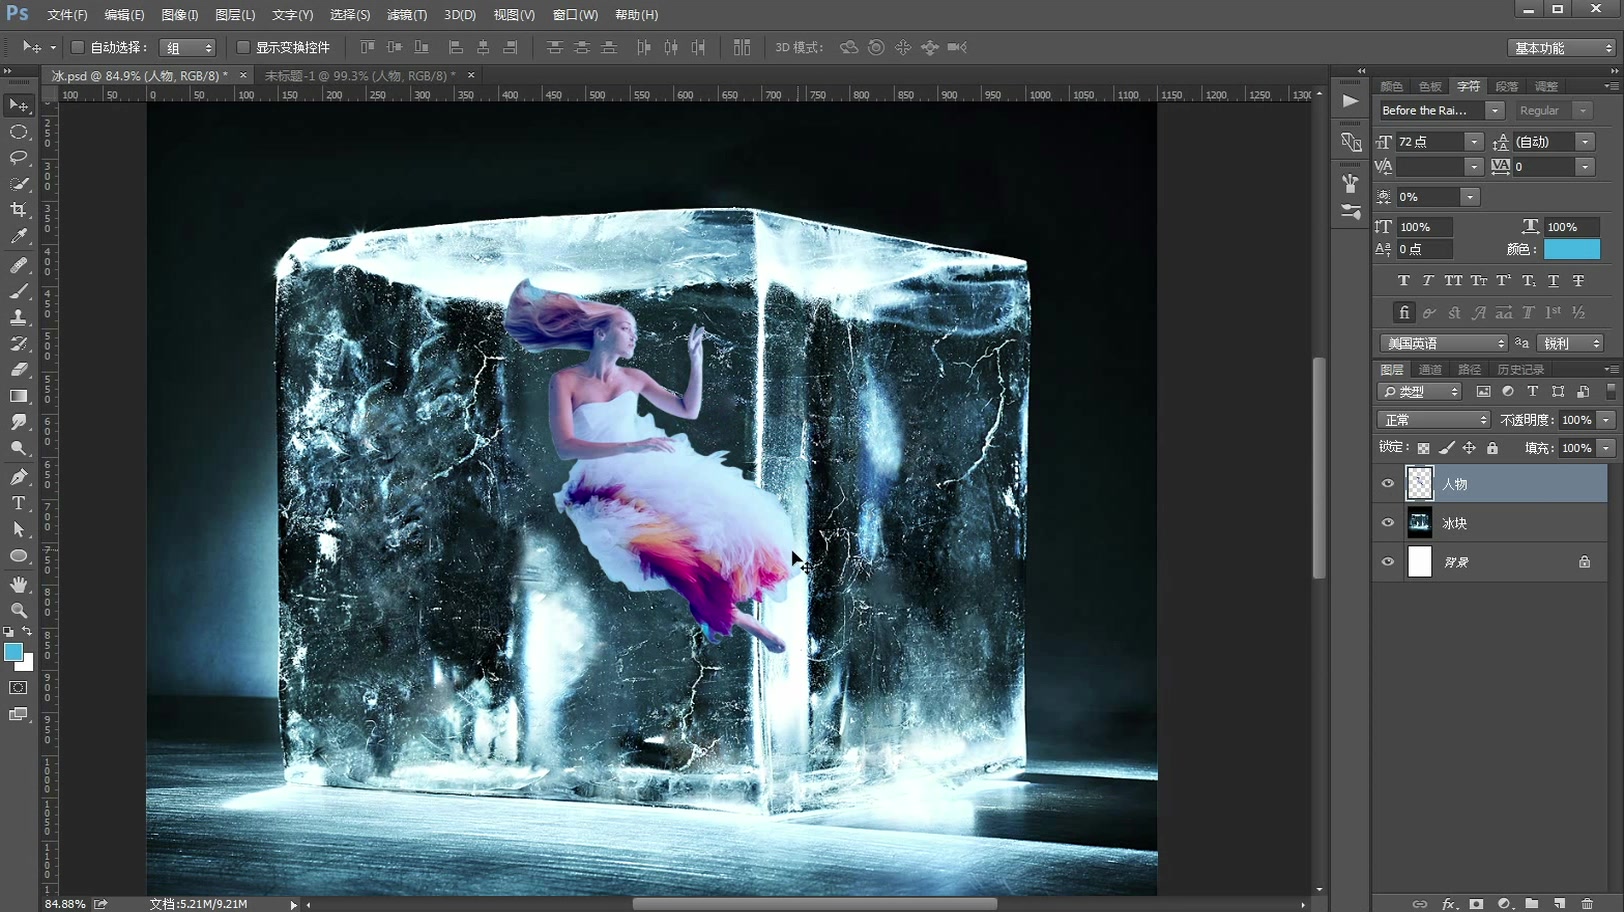Link layers icon at panel bottom
Screen dimensions: 1624x912
(x=1420, y=903)
